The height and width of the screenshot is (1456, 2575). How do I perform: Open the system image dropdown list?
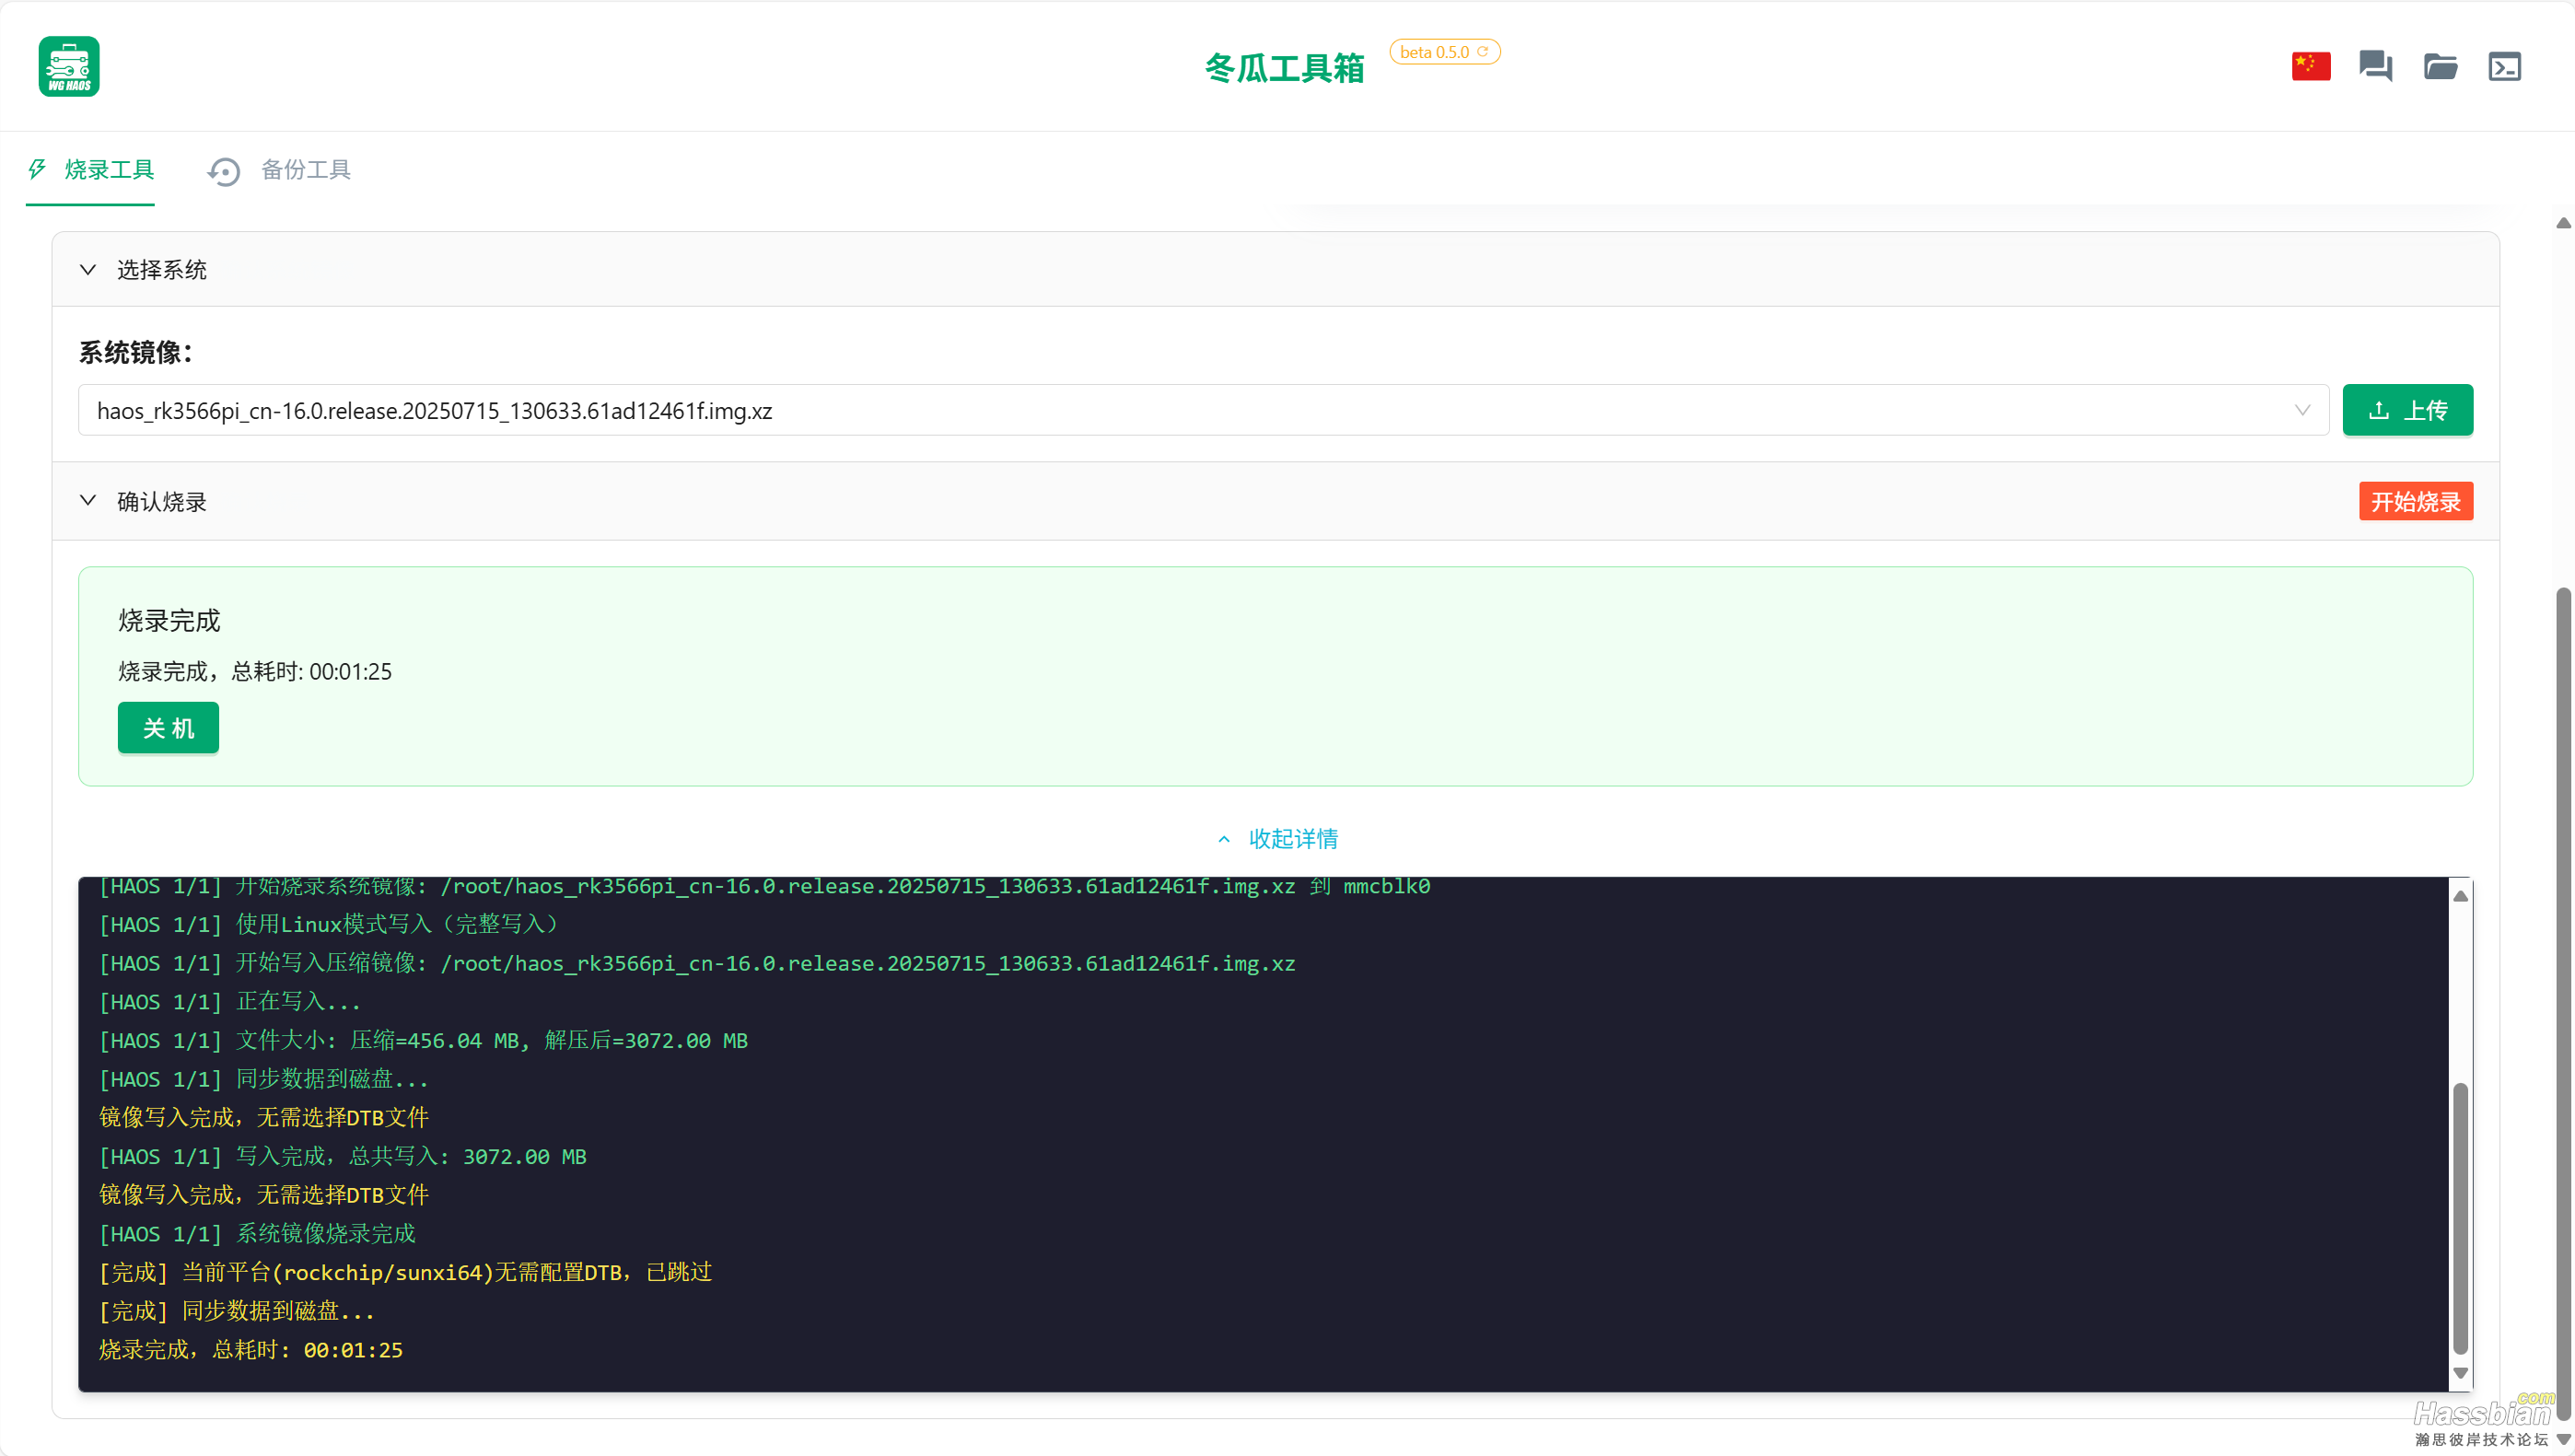pos(1203,410)
